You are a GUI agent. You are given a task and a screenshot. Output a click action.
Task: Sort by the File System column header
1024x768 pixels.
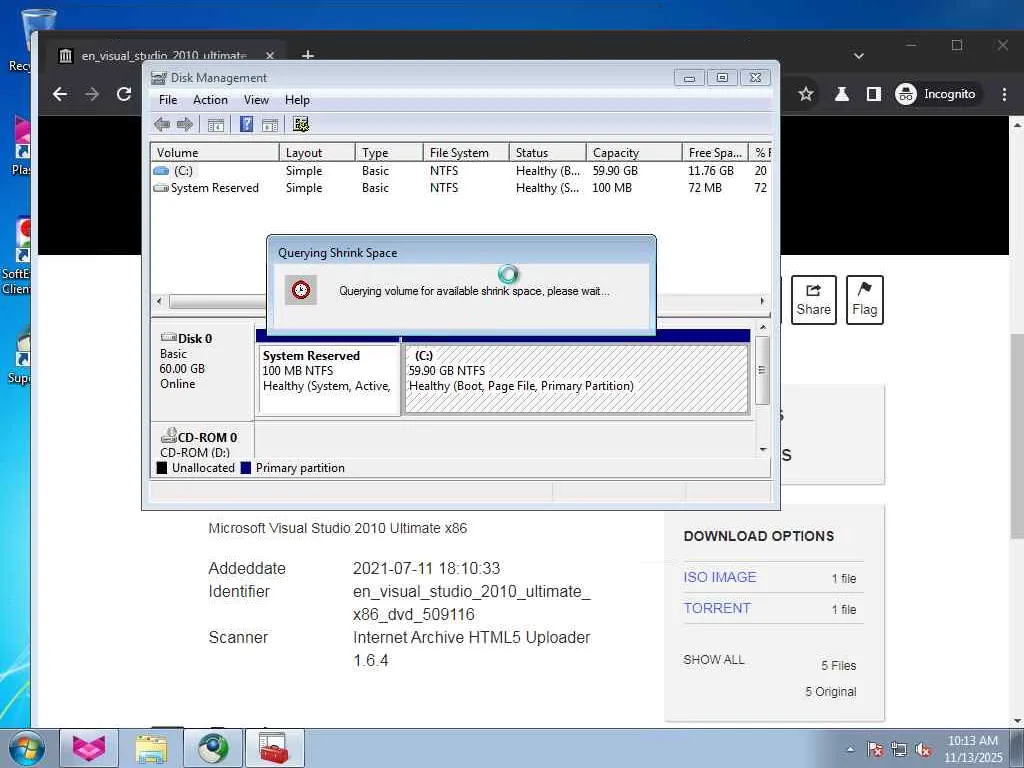coord(466,152)
